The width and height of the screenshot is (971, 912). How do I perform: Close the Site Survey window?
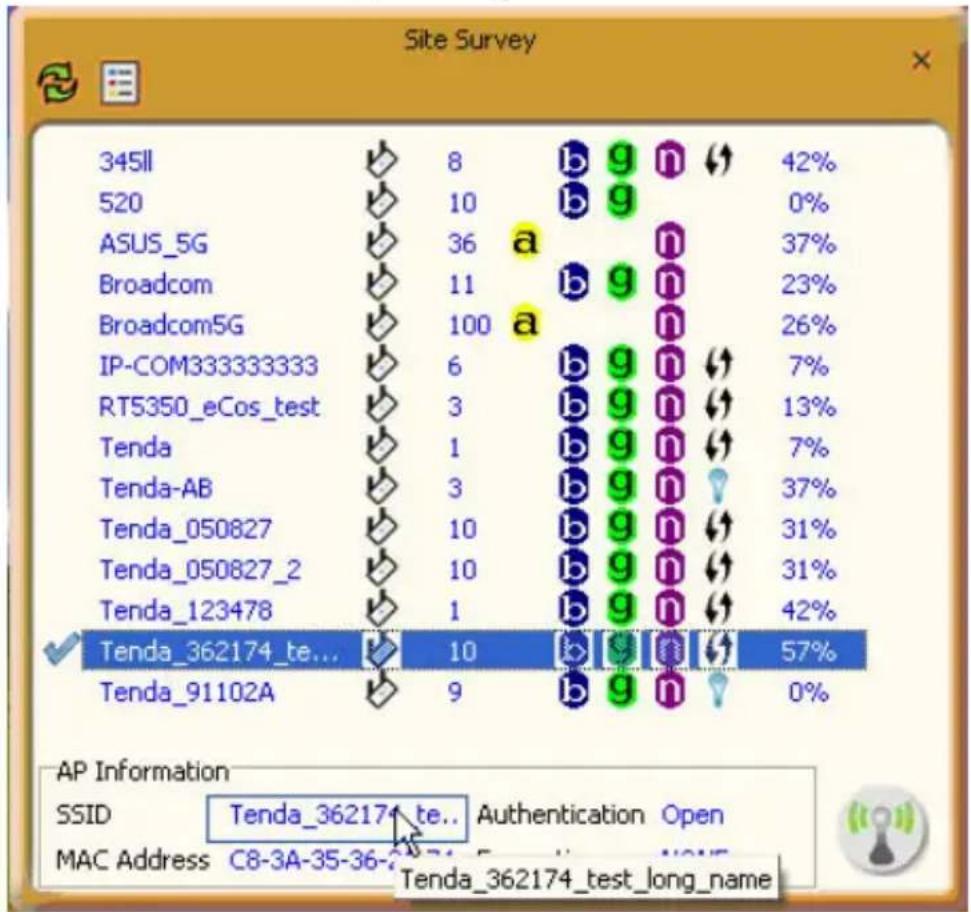pyautogui.click(x=921, y=61)
